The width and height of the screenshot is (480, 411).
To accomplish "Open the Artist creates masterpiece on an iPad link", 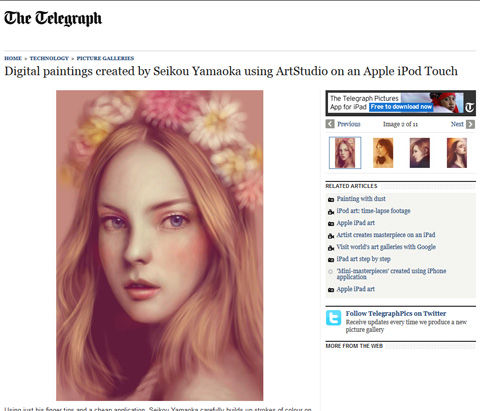I will pyautogui.click(x=386, y=235).
